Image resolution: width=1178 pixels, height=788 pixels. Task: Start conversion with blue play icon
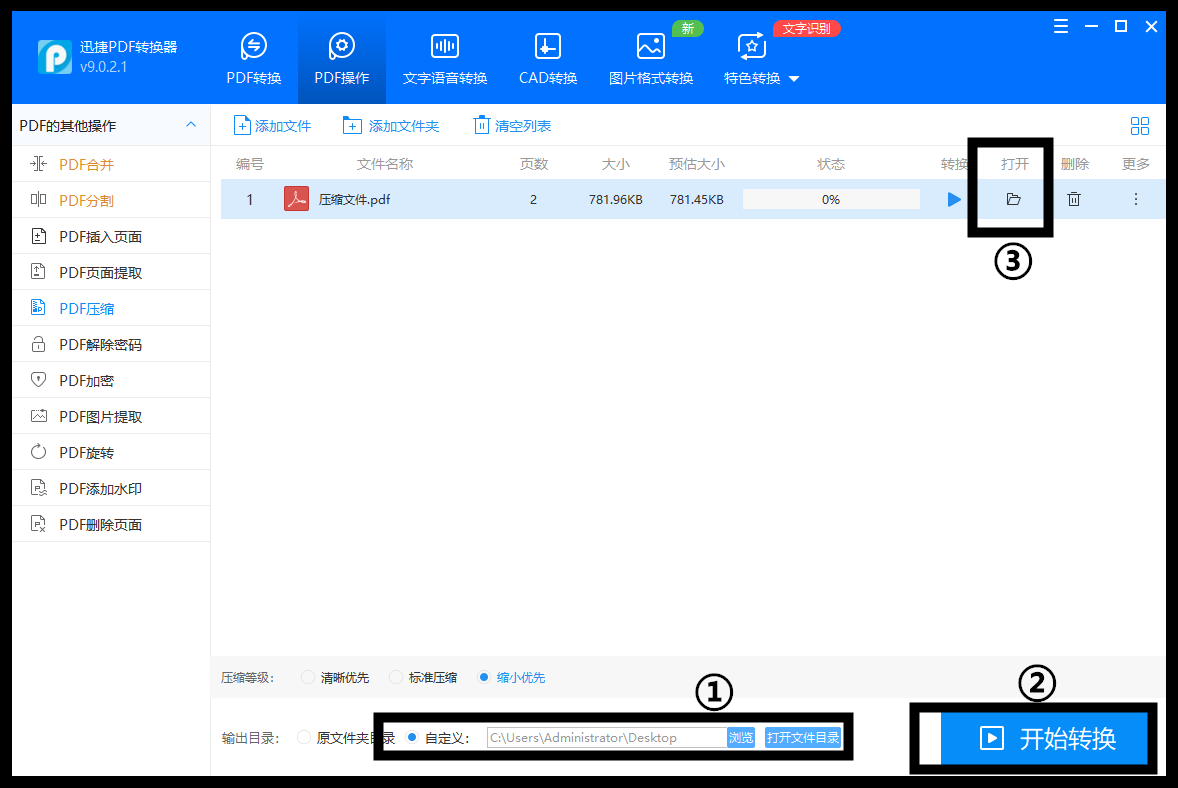[x=954, y=199]
